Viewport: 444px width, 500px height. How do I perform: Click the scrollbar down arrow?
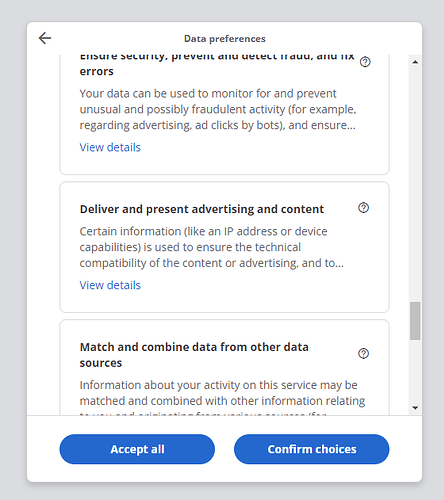415,408
